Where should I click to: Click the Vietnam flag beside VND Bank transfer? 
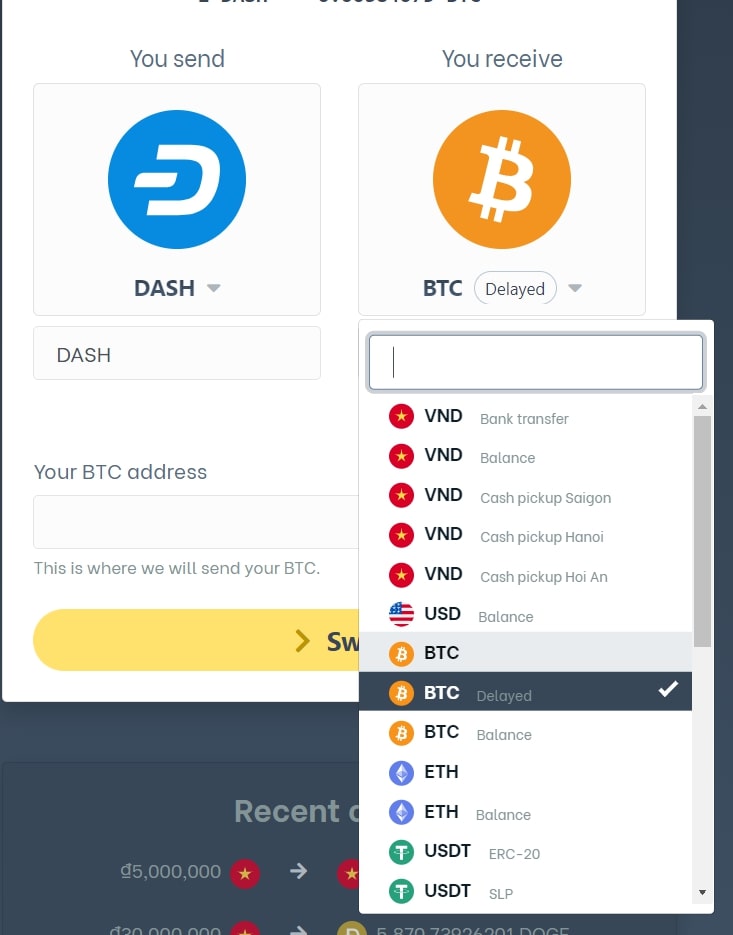click(x=401, y=416)
